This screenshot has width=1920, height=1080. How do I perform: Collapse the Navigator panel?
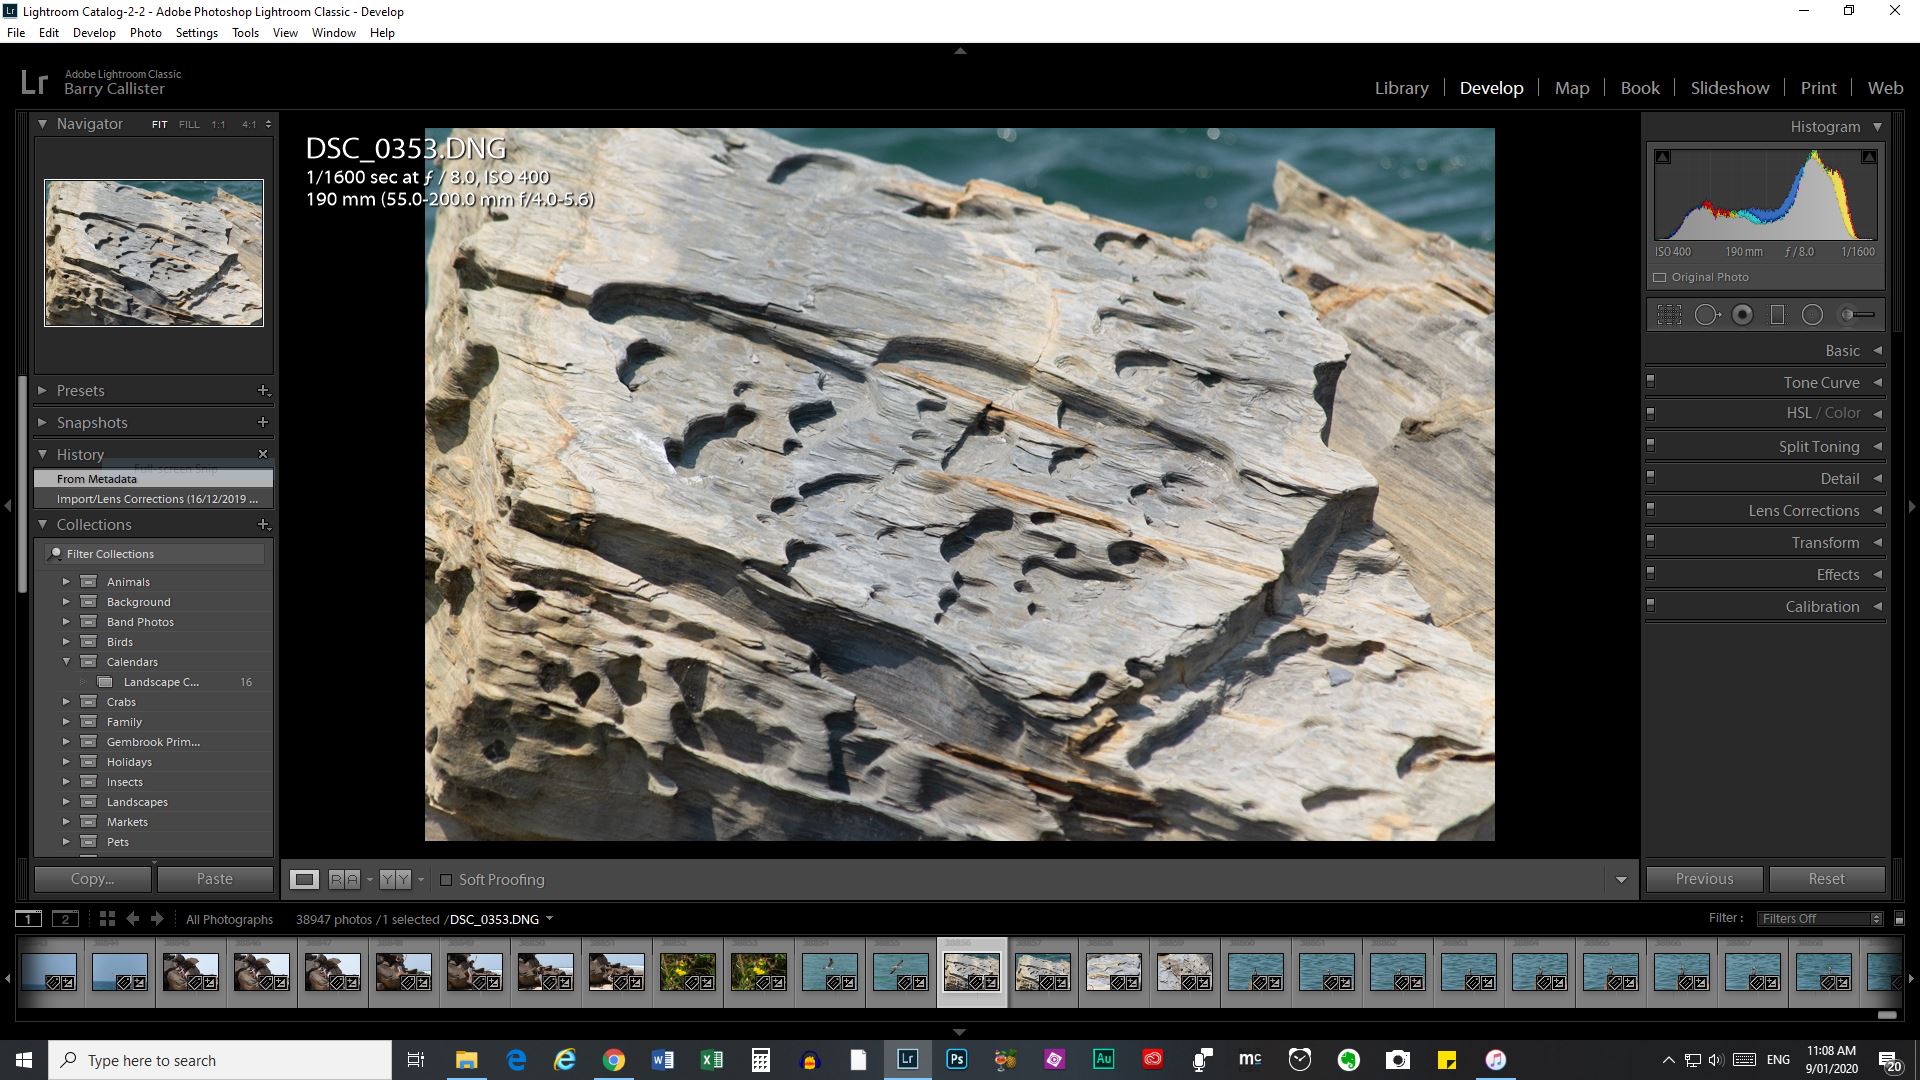[x=43, y=124]
